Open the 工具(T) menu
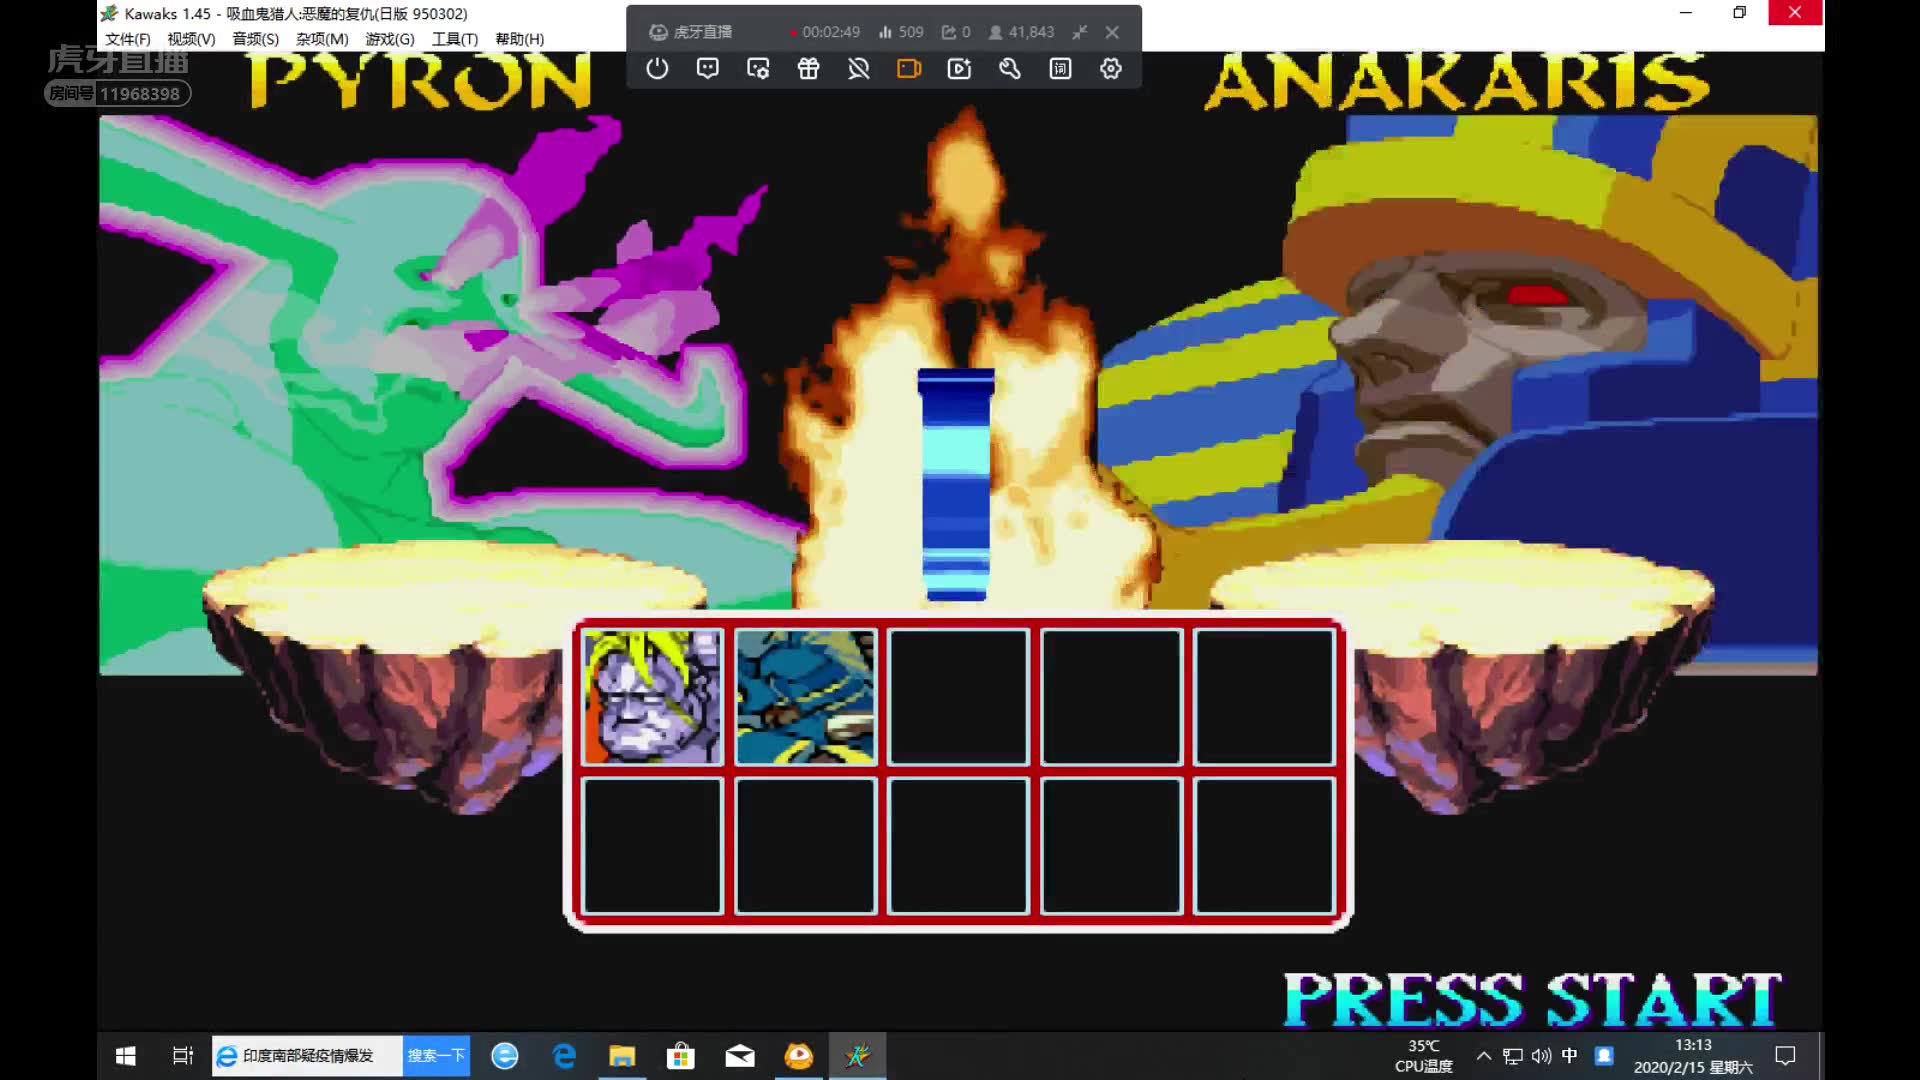1920x1080 pixels. tap(454, 39)
